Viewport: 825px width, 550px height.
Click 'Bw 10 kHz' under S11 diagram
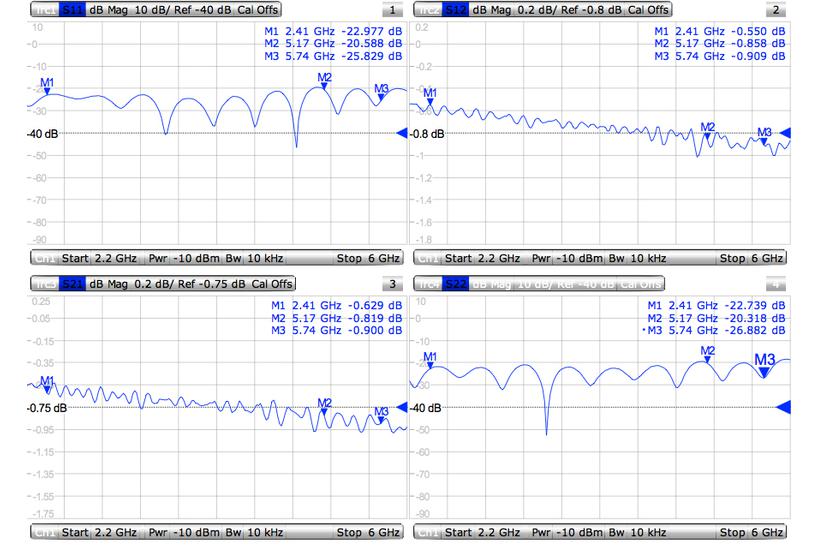255,258
